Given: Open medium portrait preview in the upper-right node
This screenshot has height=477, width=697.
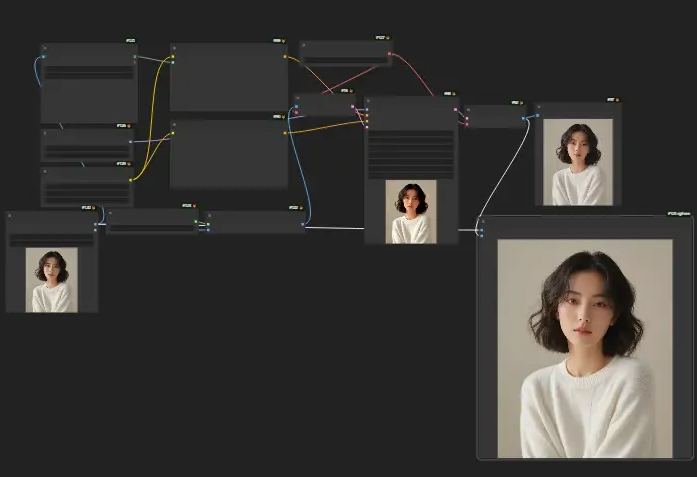Looking at the screenshot, I should pyautogui.click(x=578, y=162).
